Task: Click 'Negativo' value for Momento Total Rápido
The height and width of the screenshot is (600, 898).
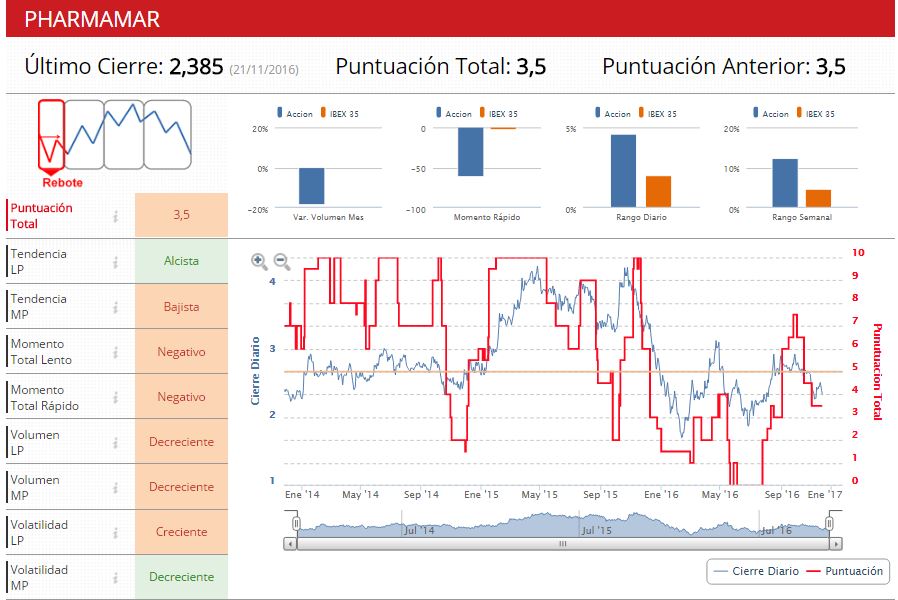Action: point(182,397)
